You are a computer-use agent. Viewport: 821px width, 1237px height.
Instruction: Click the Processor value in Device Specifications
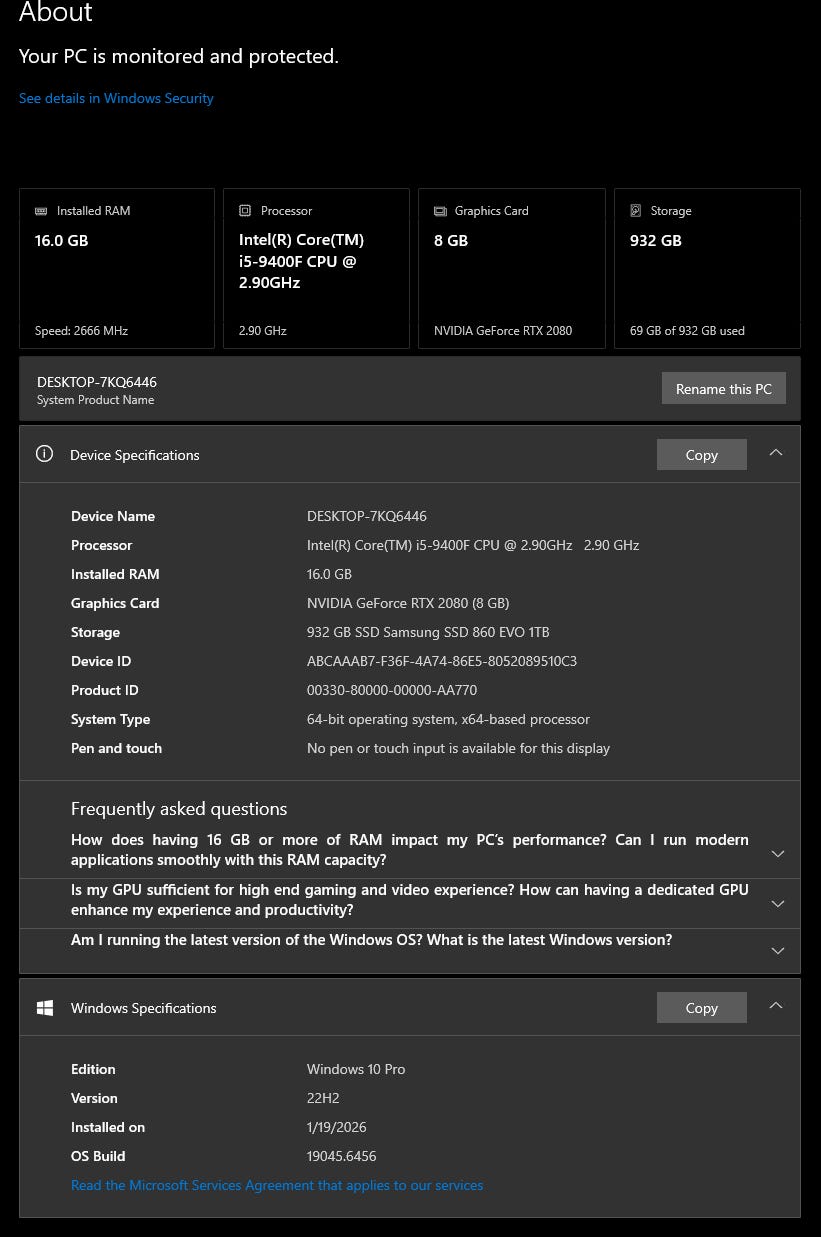(x=473, y=545)
